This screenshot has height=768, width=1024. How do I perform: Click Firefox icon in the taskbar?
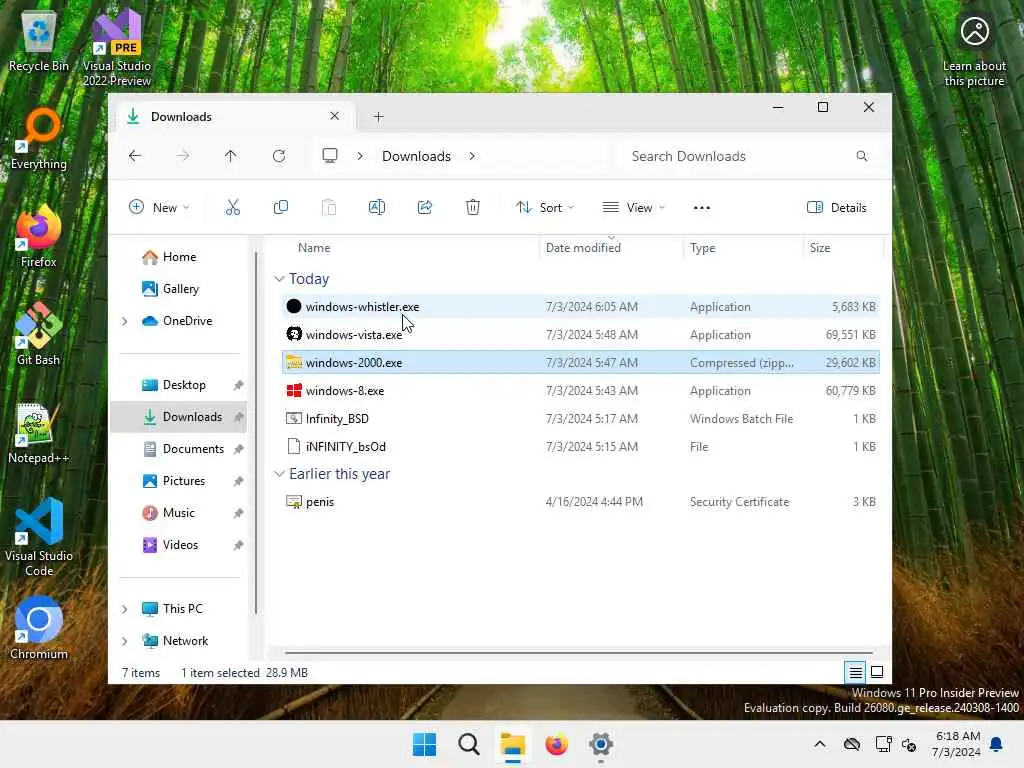(x=556, y=744)
